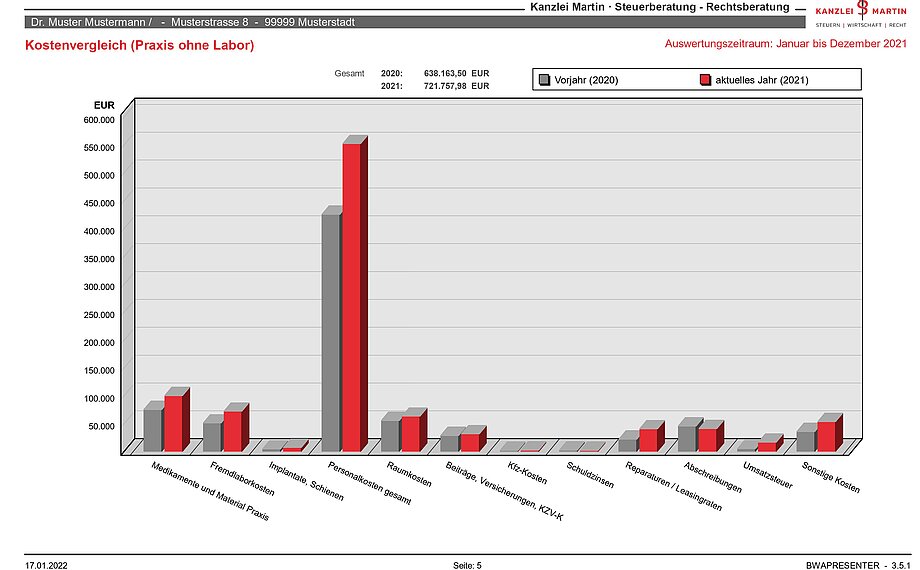The height and width of the screenshot is (570, 920).
Task: Click the axis label 'Sonstige Kosten'
Action: [x=831, y=477]
